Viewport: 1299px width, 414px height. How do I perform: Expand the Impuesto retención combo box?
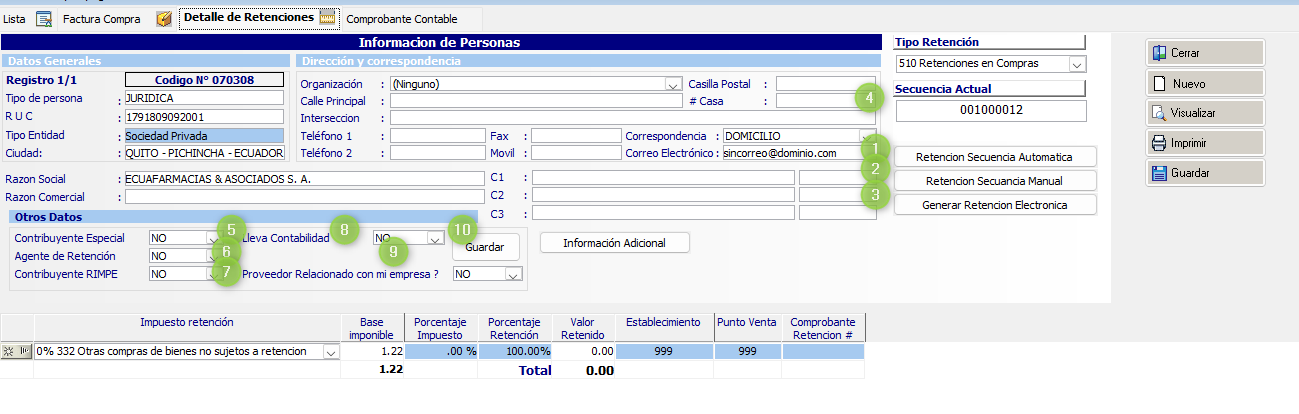pyautogui.click(x=330, y=352)
